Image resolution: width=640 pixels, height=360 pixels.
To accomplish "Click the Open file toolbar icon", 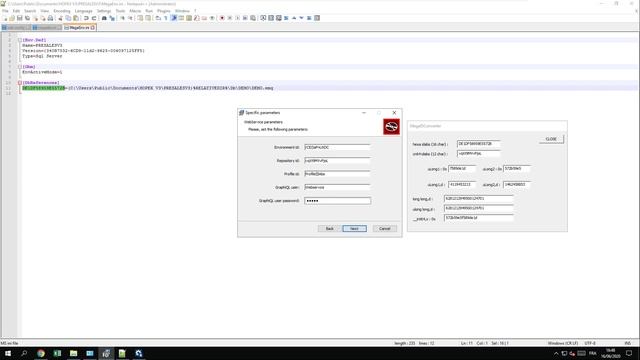I will pyautogui.click(x=12, y=18).
